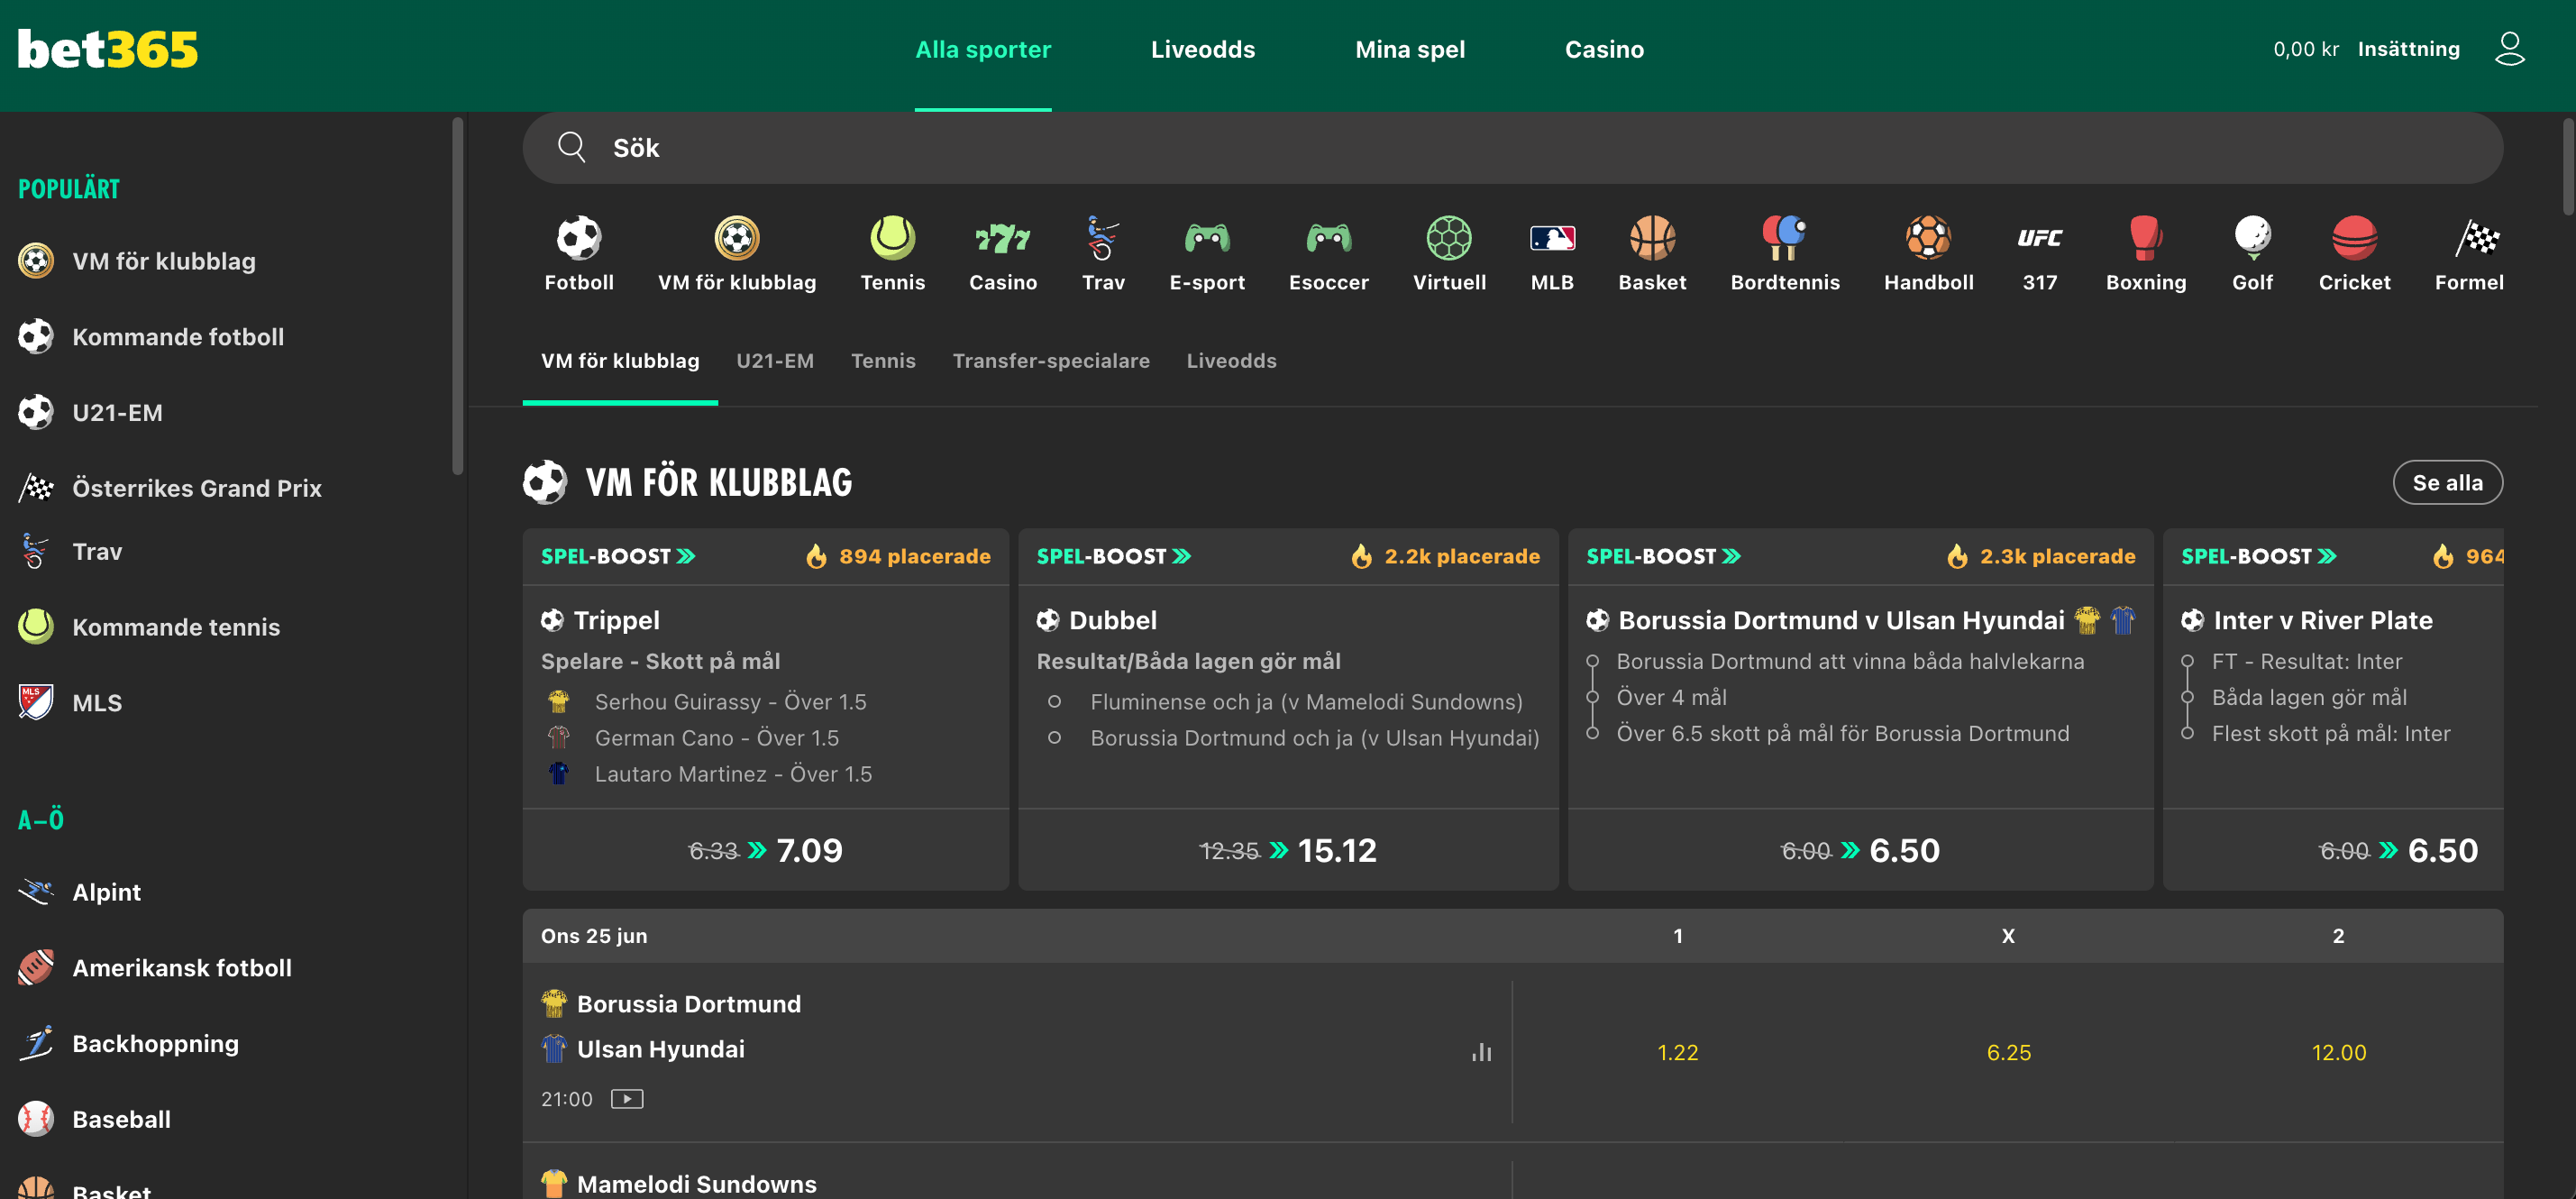Select the U21-EM sub-tab
The width and height of the screenshot is (2576, 1199).
(x=774, y=361)
